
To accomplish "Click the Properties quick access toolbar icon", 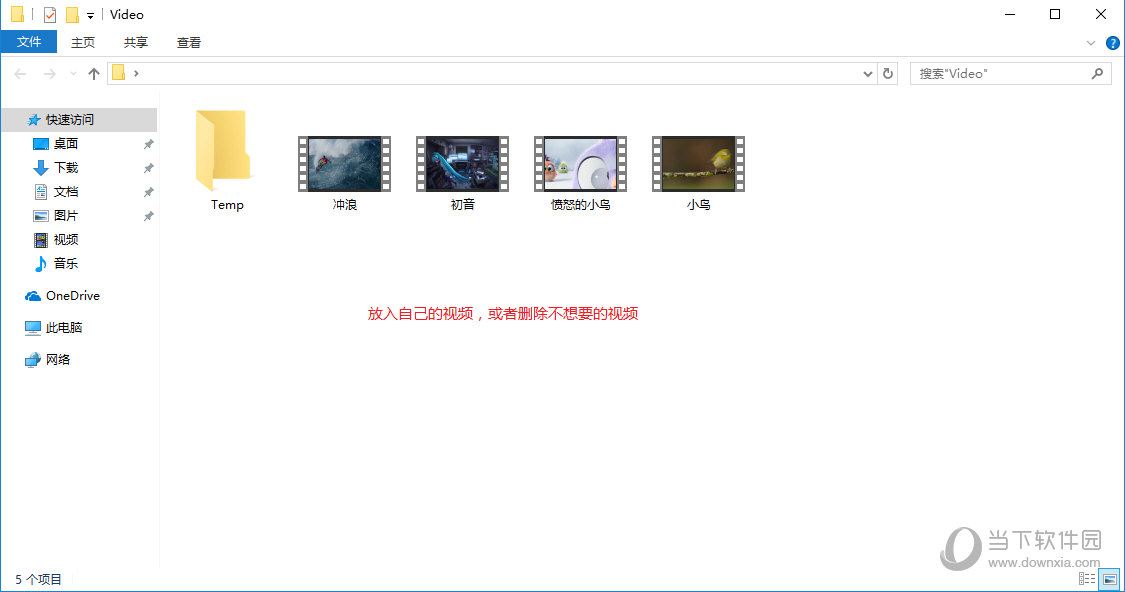I will (50, 14).
